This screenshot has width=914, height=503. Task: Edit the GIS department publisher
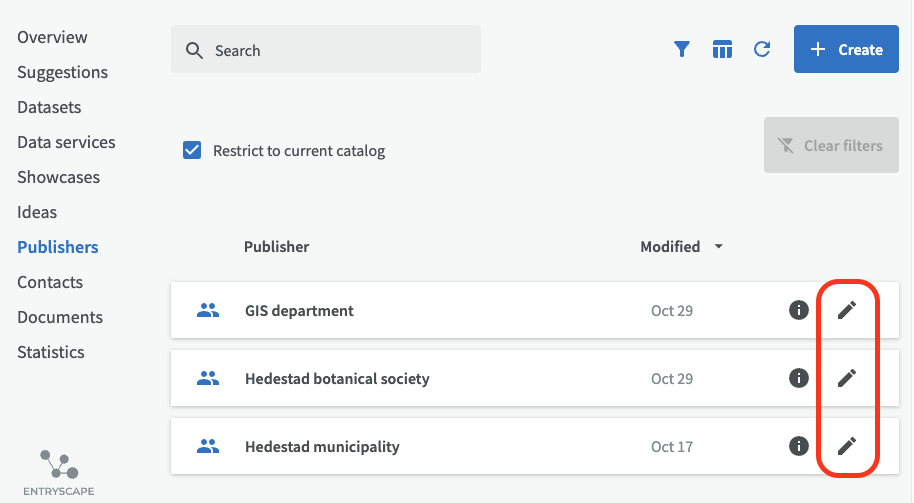pos(847,310)
